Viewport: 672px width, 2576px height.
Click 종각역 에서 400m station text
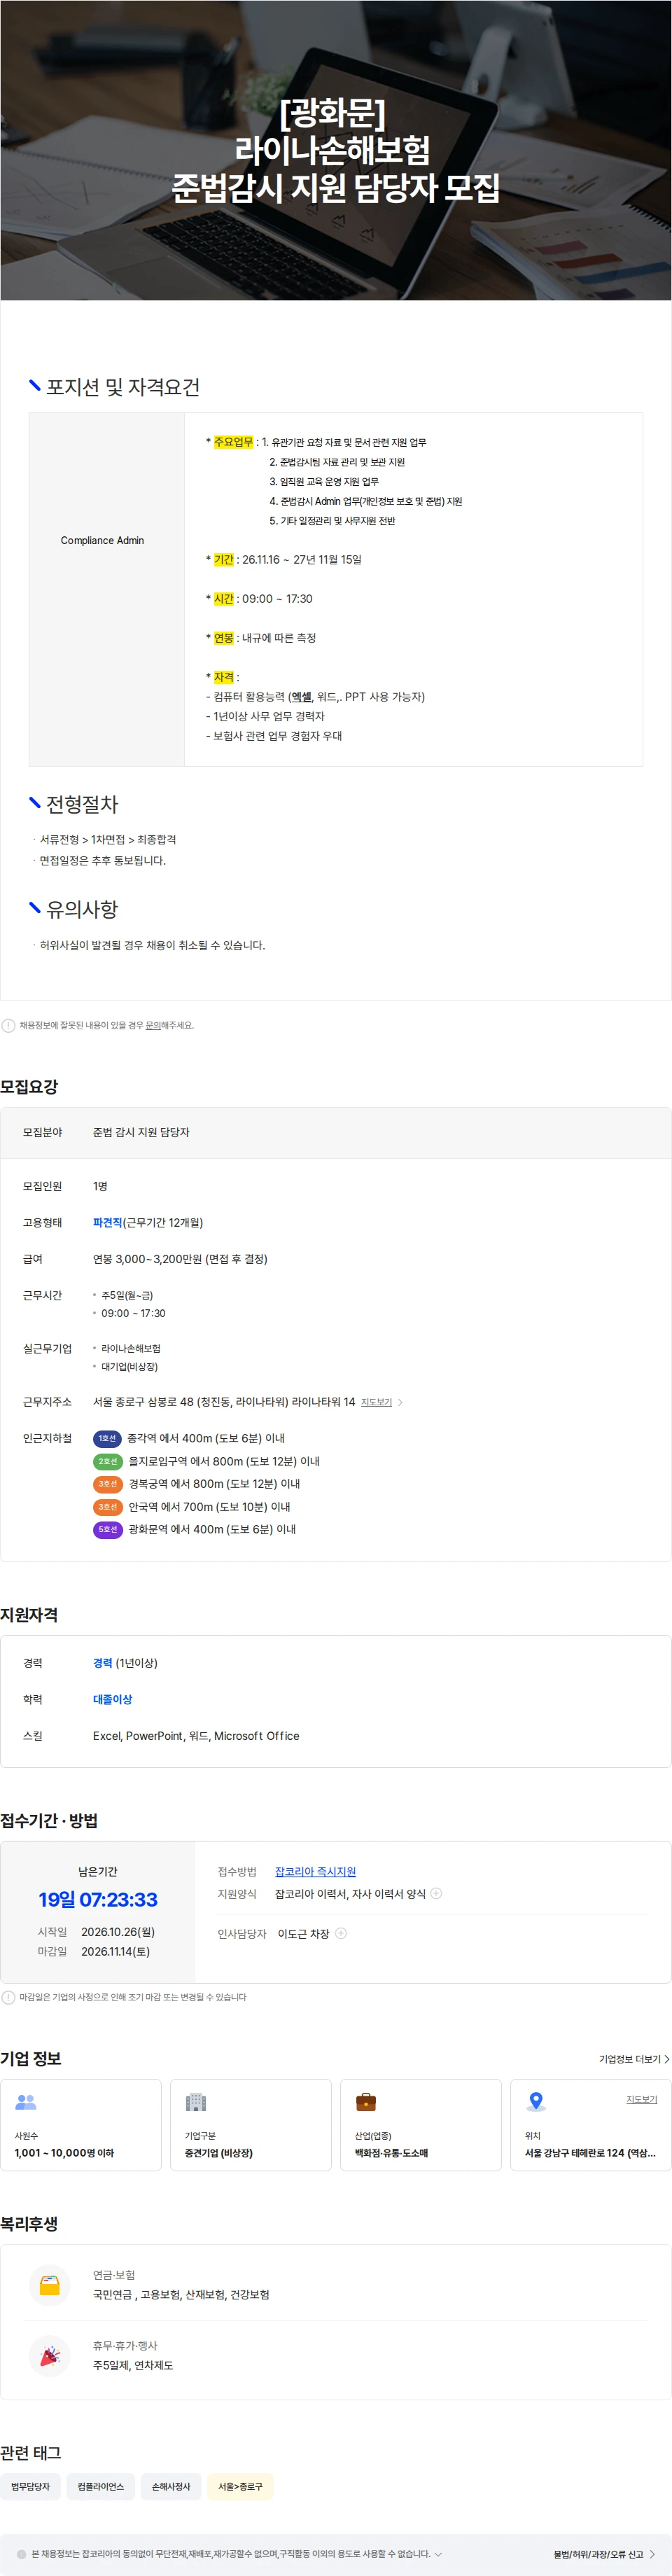click(206, 1438)
